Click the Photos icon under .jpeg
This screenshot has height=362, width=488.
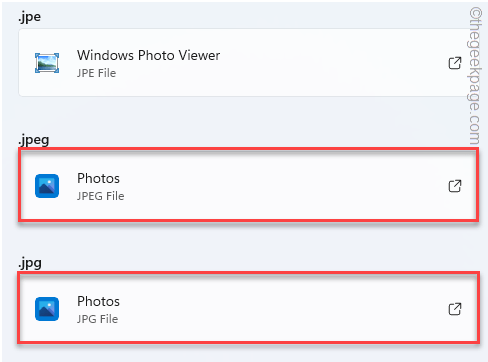click(47, 186)
